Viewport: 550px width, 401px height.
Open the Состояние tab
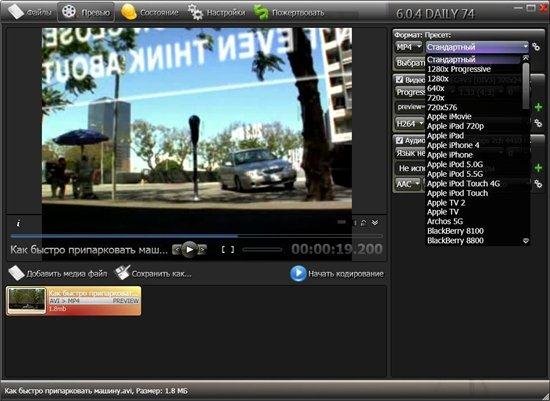point(150,12)
